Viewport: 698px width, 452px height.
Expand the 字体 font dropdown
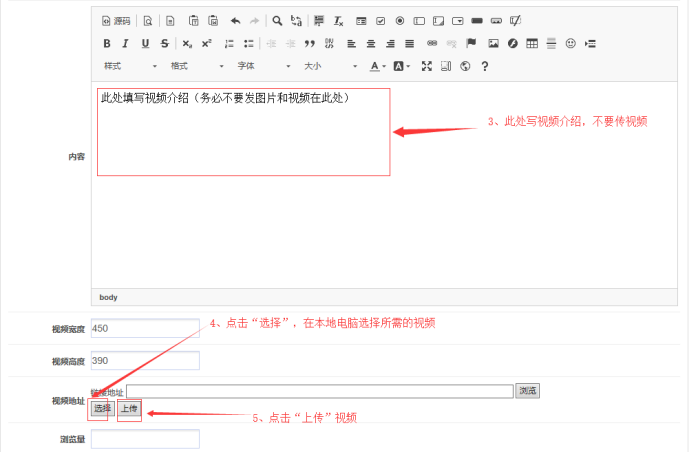(x=263, y=66)
